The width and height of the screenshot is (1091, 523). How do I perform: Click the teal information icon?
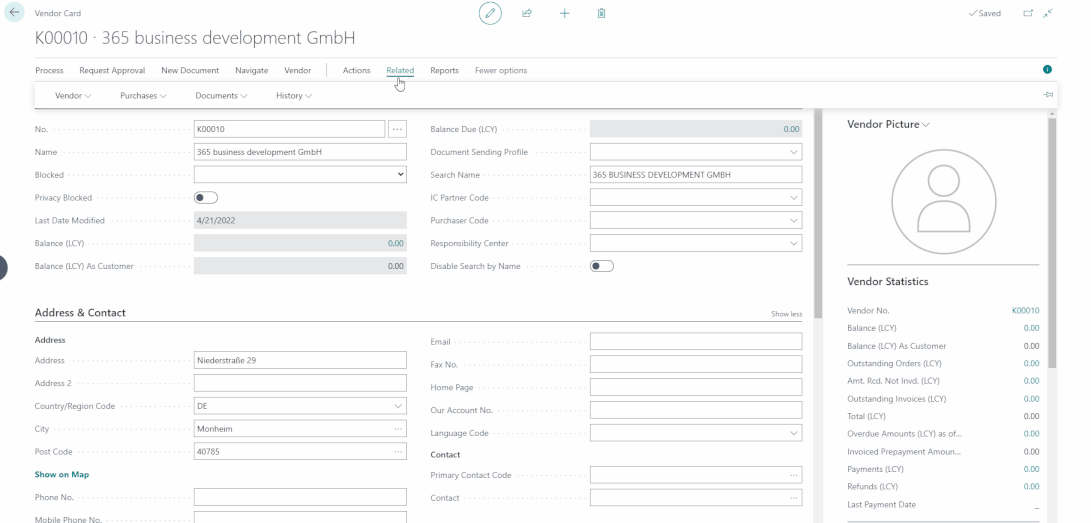(x=1047, y=70)
